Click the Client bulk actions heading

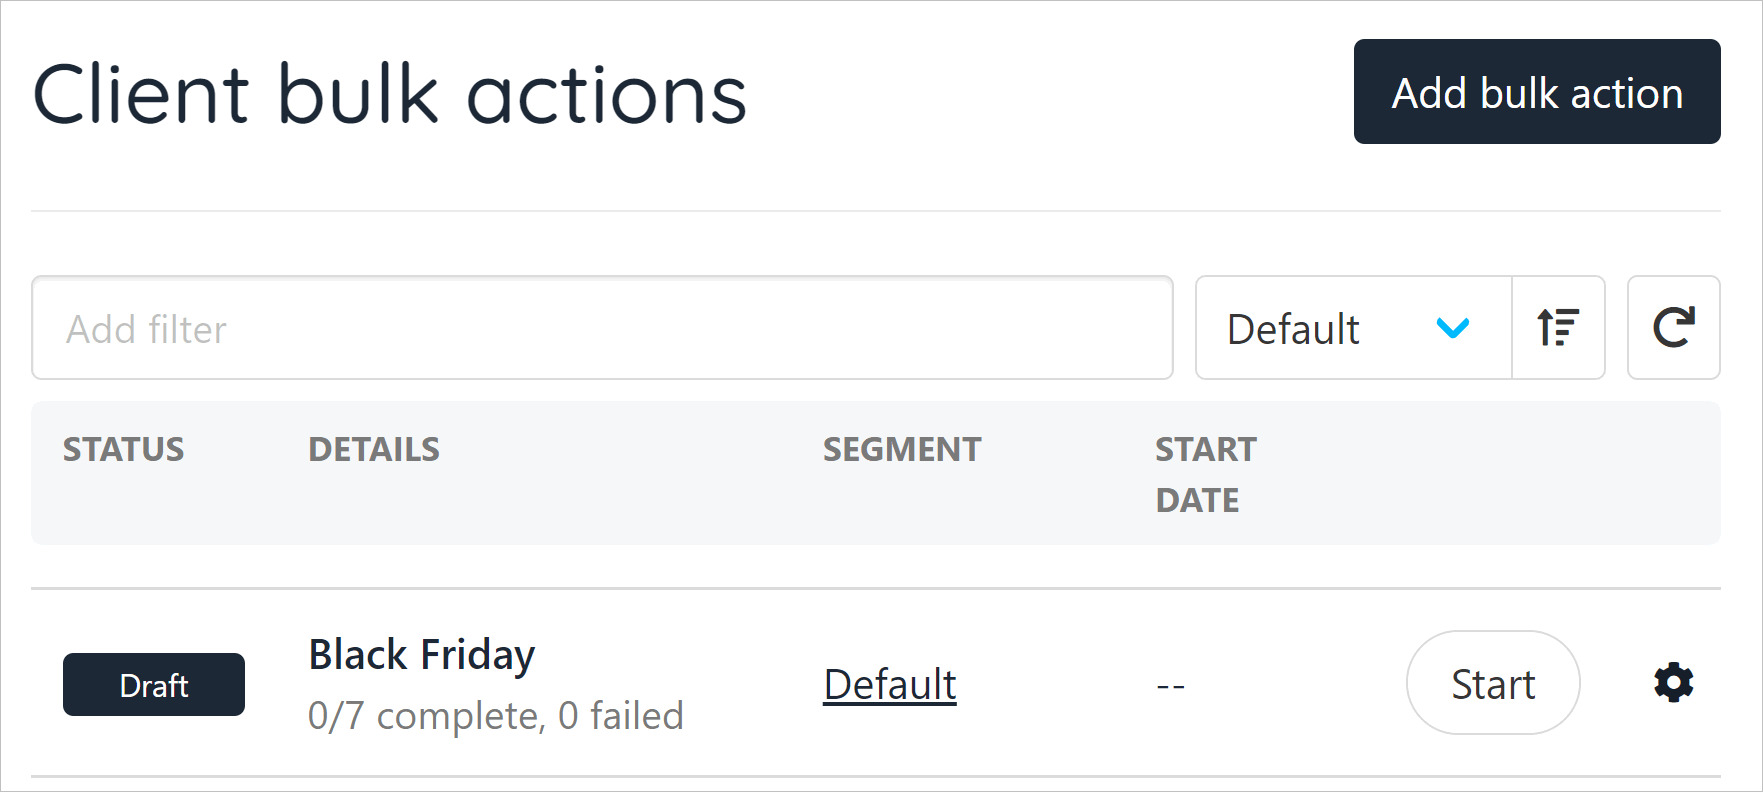coord(390,95)
